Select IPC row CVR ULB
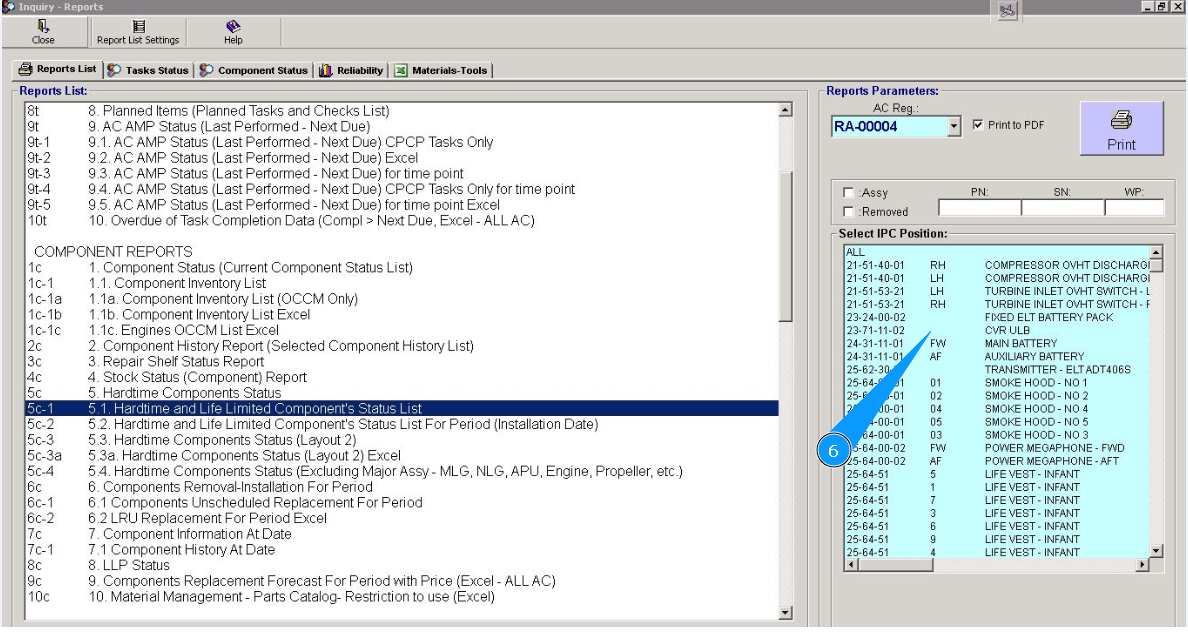1188x633 pixels. click(997, 331)
